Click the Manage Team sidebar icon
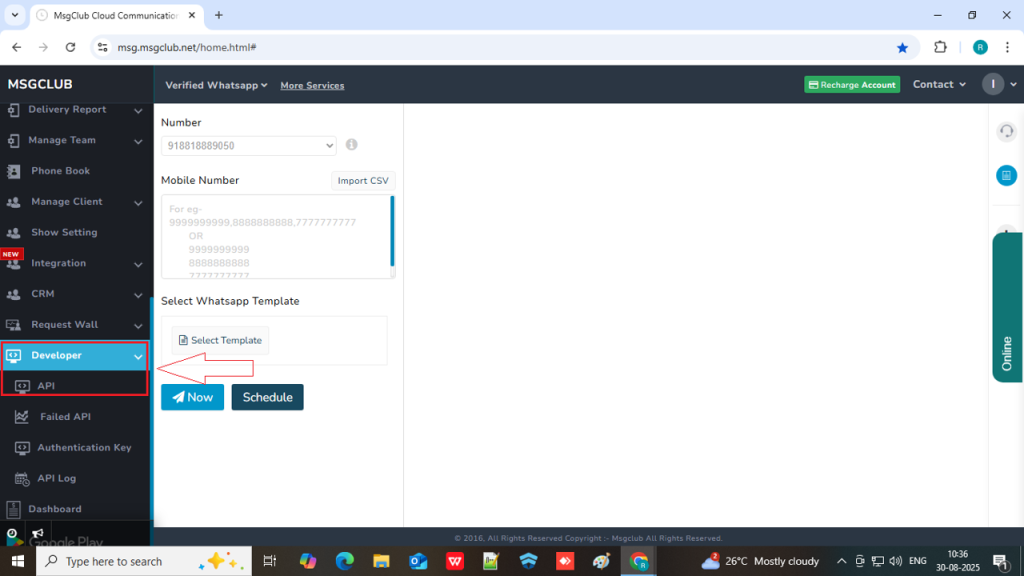The image size is (1024, 576). click(13, 140)
